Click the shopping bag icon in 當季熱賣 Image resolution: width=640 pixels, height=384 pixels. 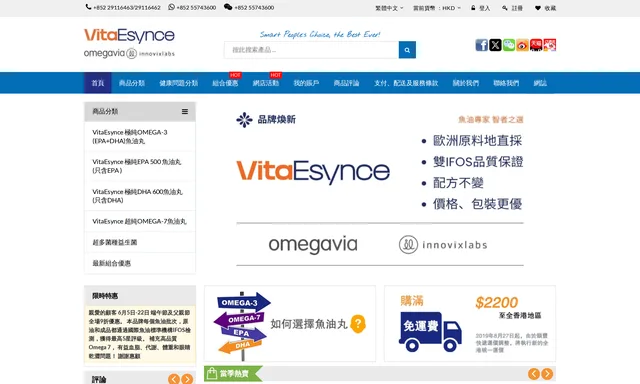coord(211,373)
